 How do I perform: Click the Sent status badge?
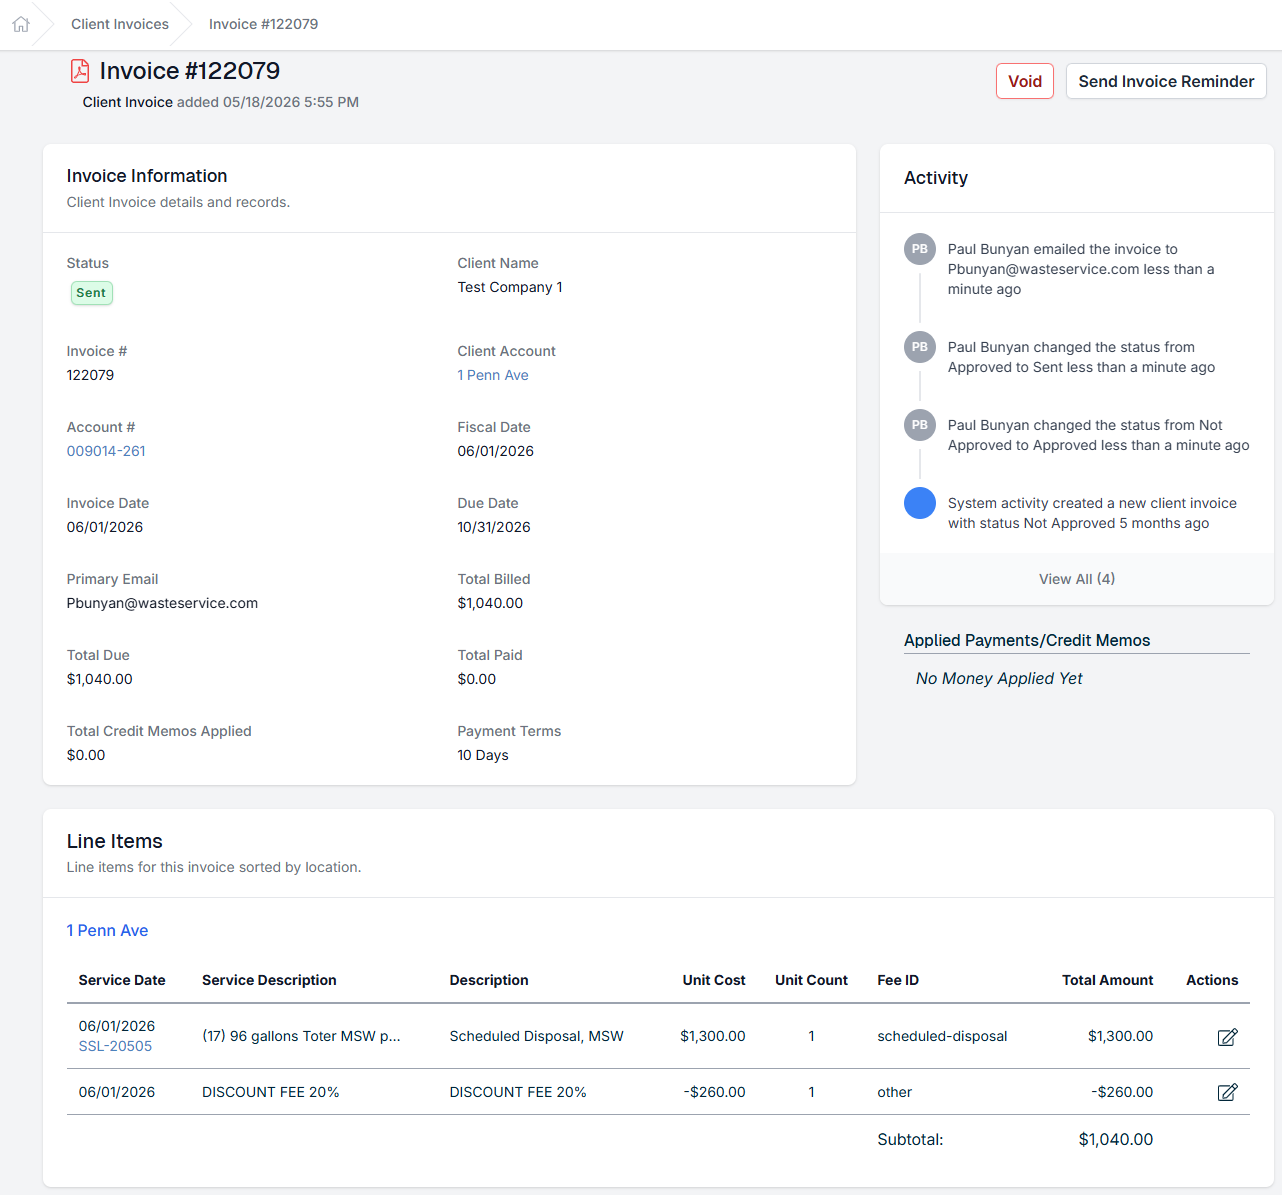[x=91, y=293]
